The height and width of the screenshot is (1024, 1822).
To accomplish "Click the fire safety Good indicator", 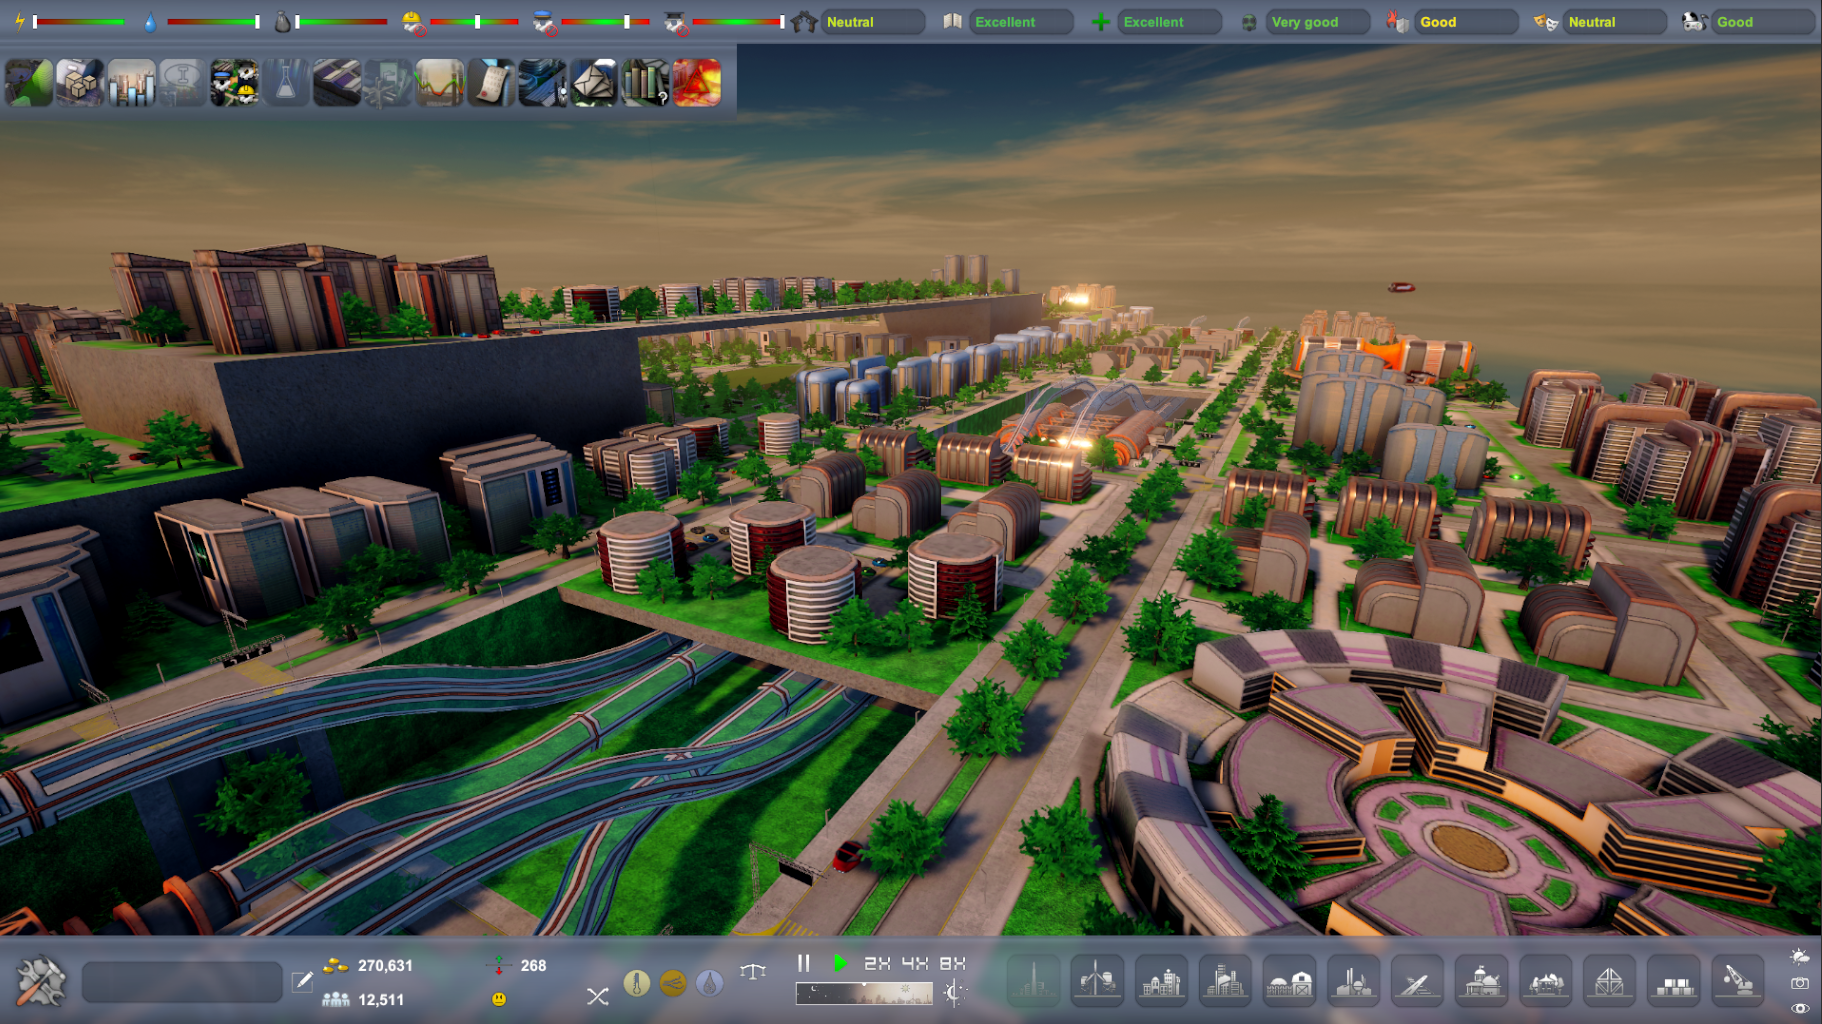I will coord(1467,22).
